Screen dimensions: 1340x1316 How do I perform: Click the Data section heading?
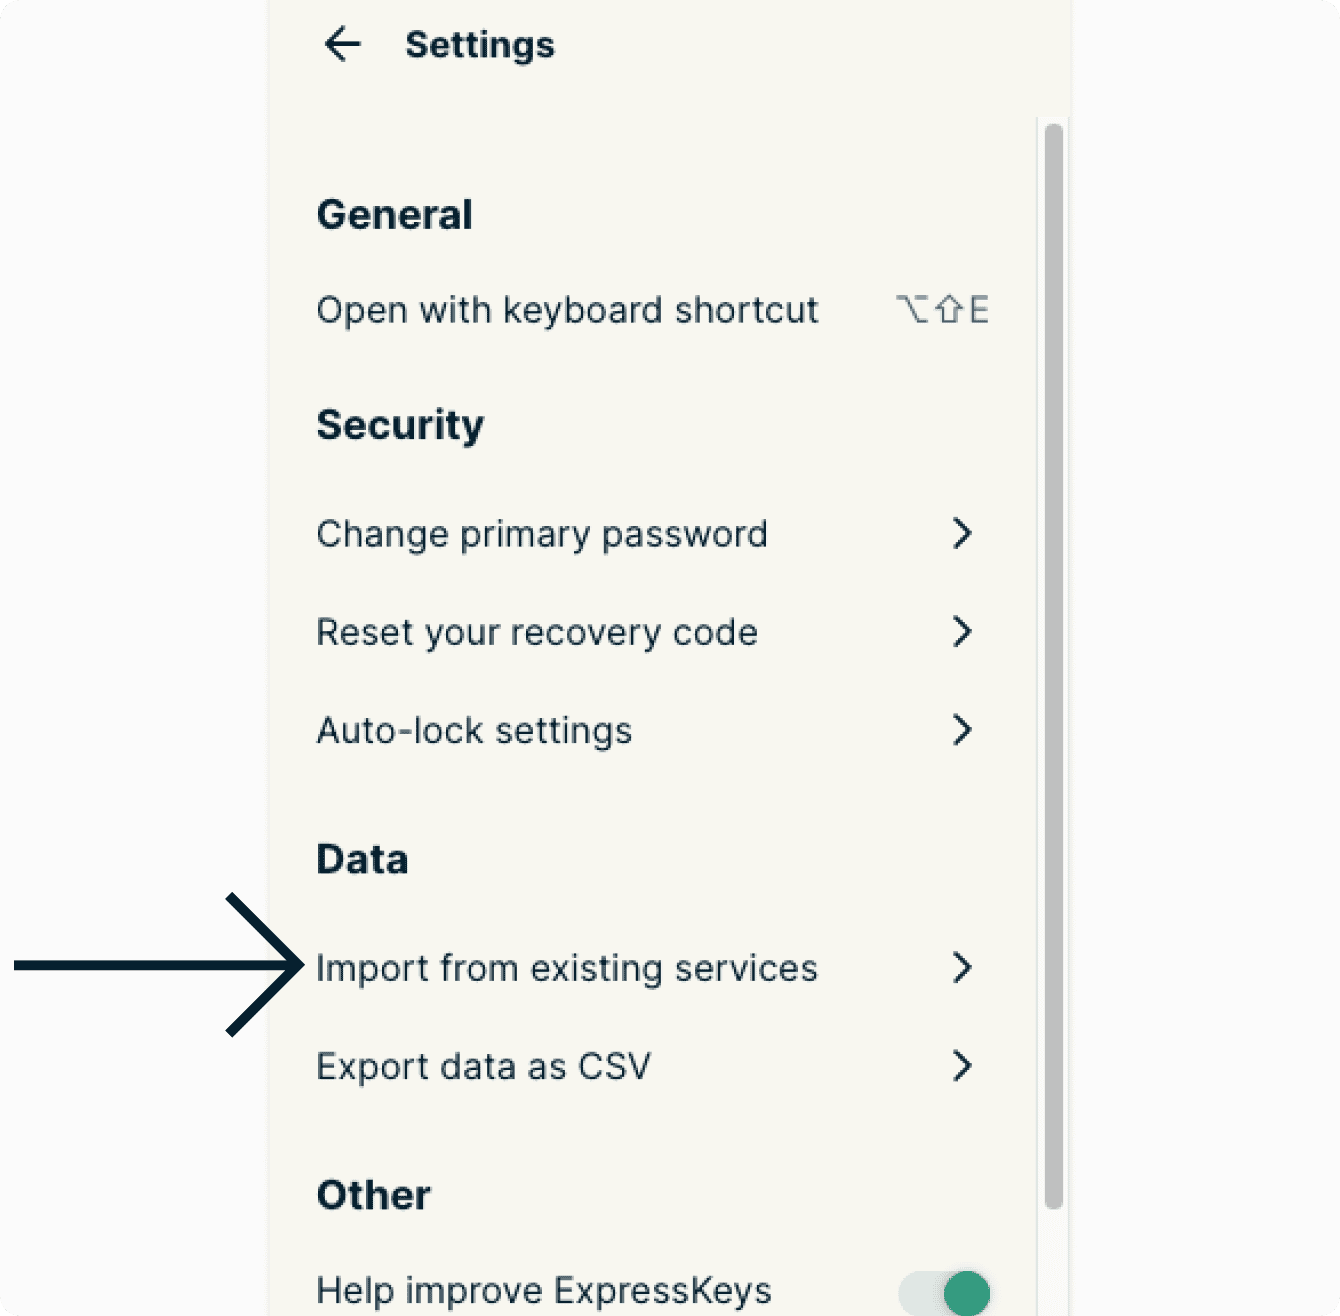click(x=362, y=860)
